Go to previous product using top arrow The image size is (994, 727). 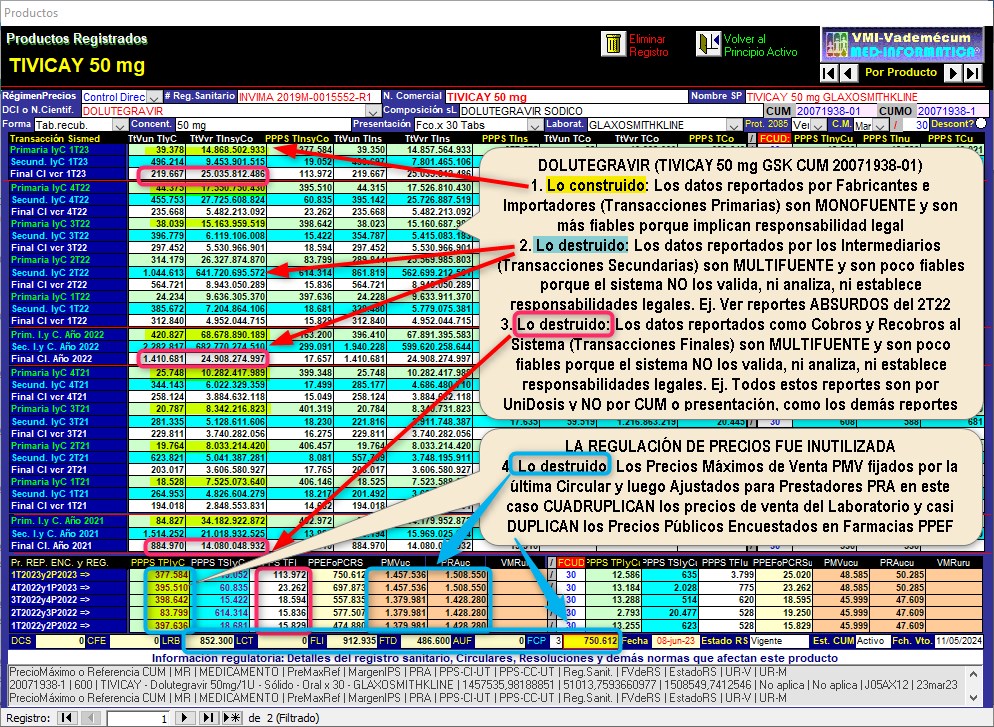(x=848, y=73)
